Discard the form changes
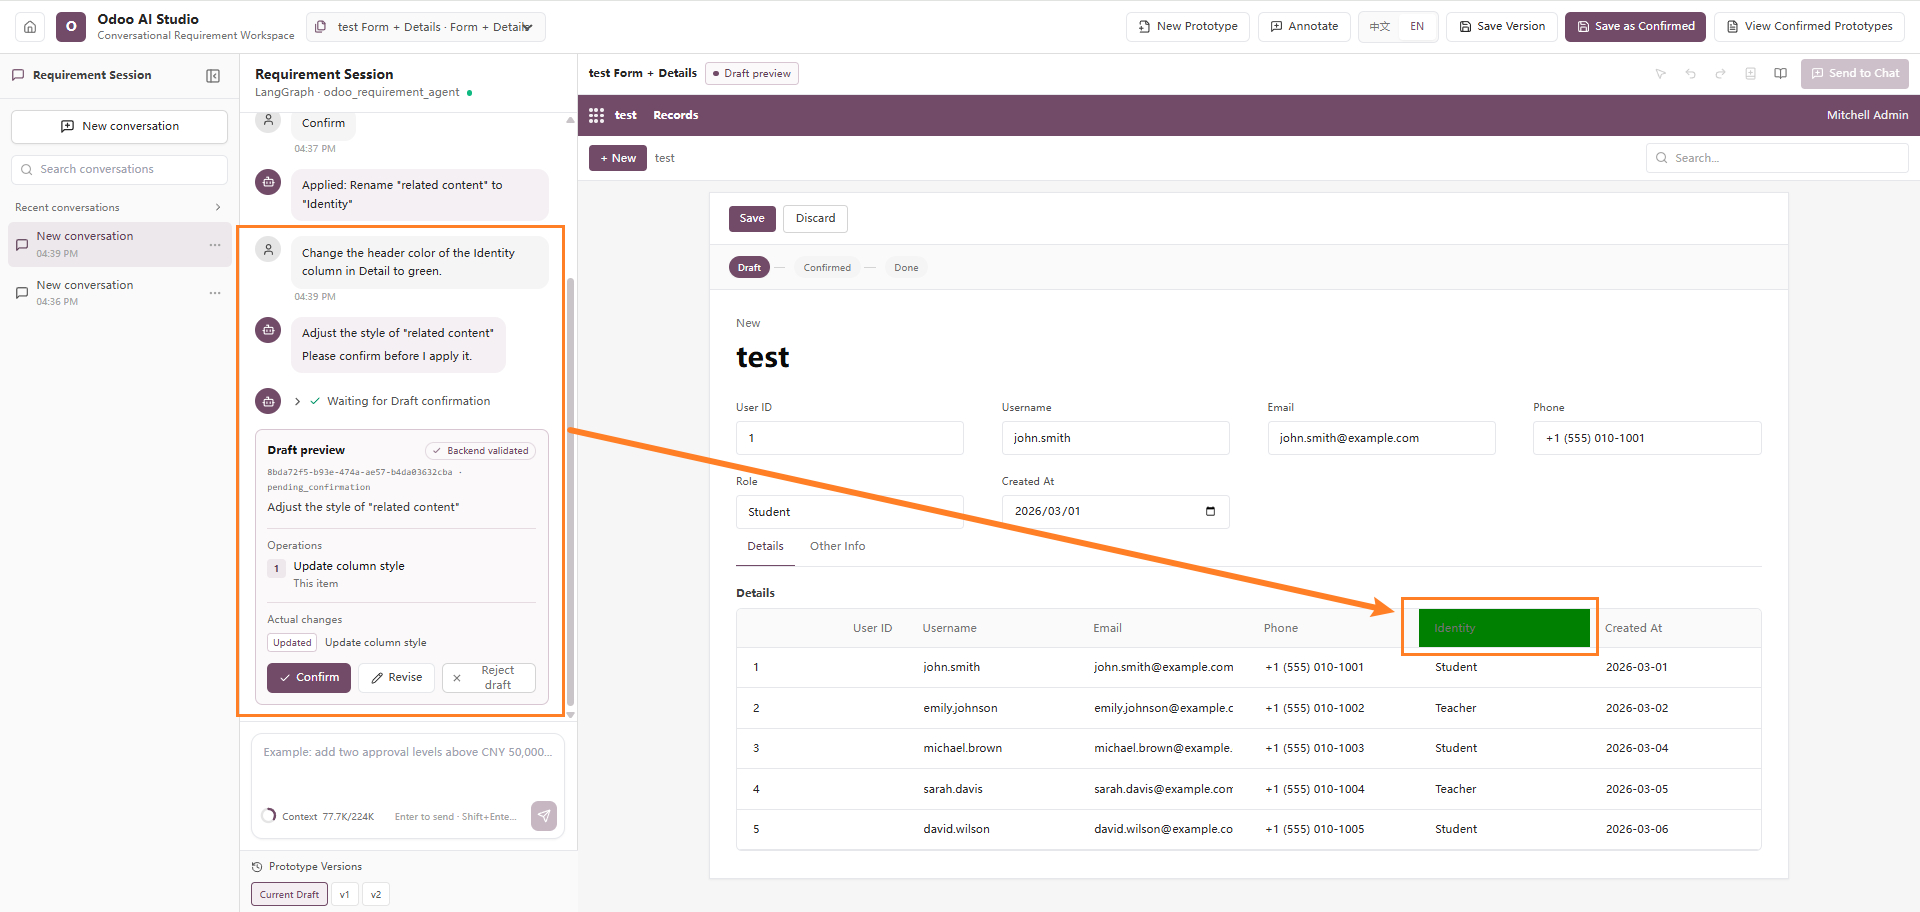Viewport: 1920px width, 912px height. point(815,219)
